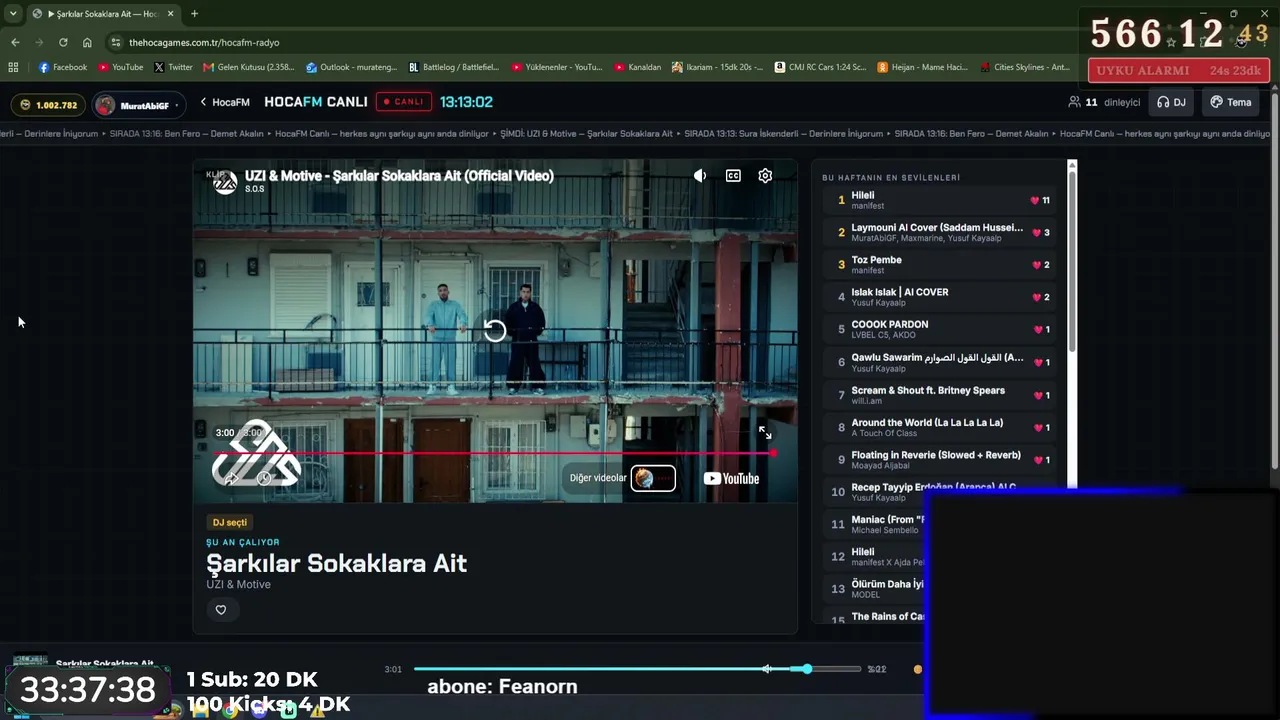The image size is (1280, 720).
Task: Open the MuratAbiGF profile menu
Action: [138, 105]
